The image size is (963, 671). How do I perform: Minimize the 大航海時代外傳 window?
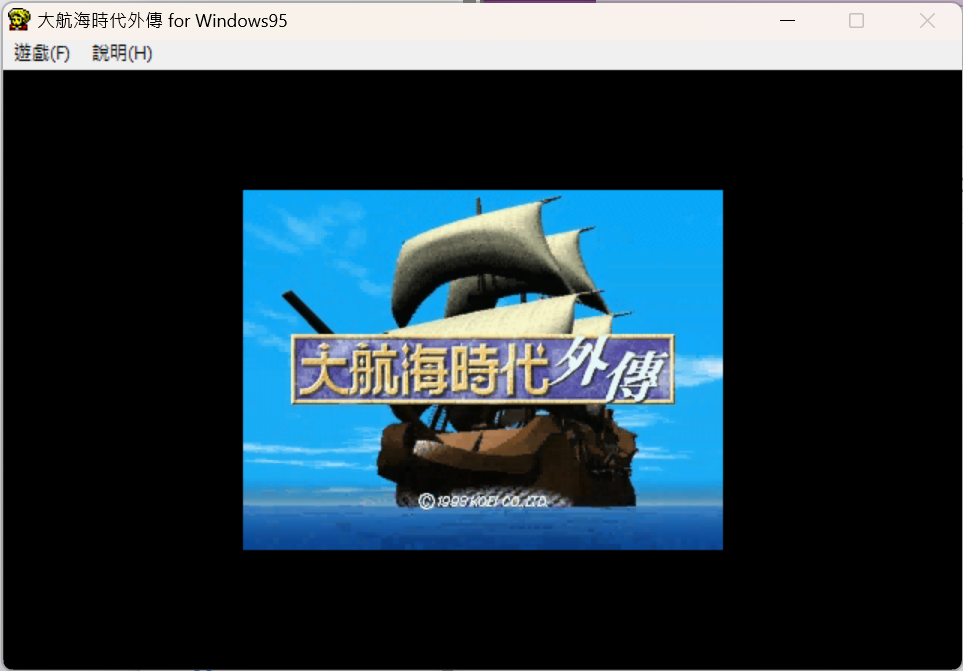tap(787, 20)
